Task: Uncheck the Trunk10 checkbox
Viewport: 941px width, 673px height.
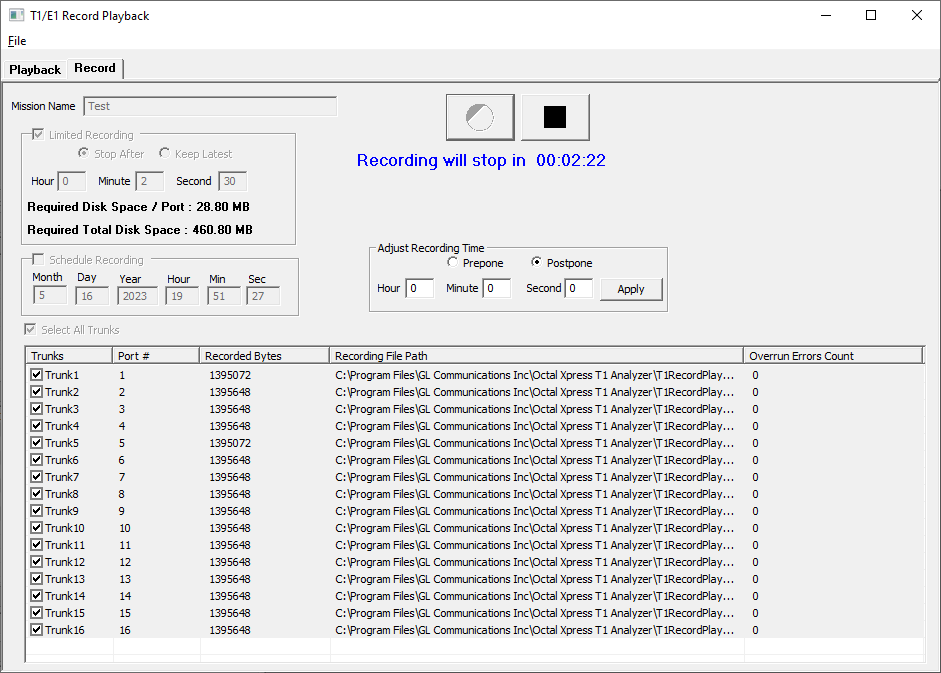Action: pos(37,528)
